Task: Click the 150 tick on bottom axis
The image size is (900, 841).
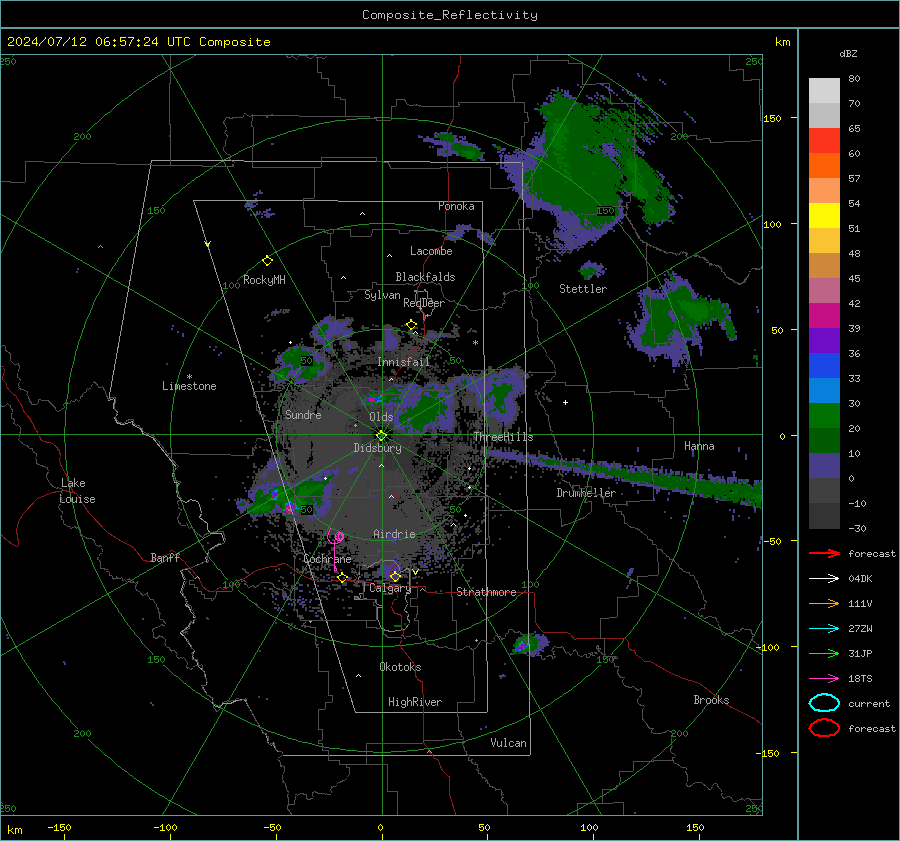Action: (695, 827)
